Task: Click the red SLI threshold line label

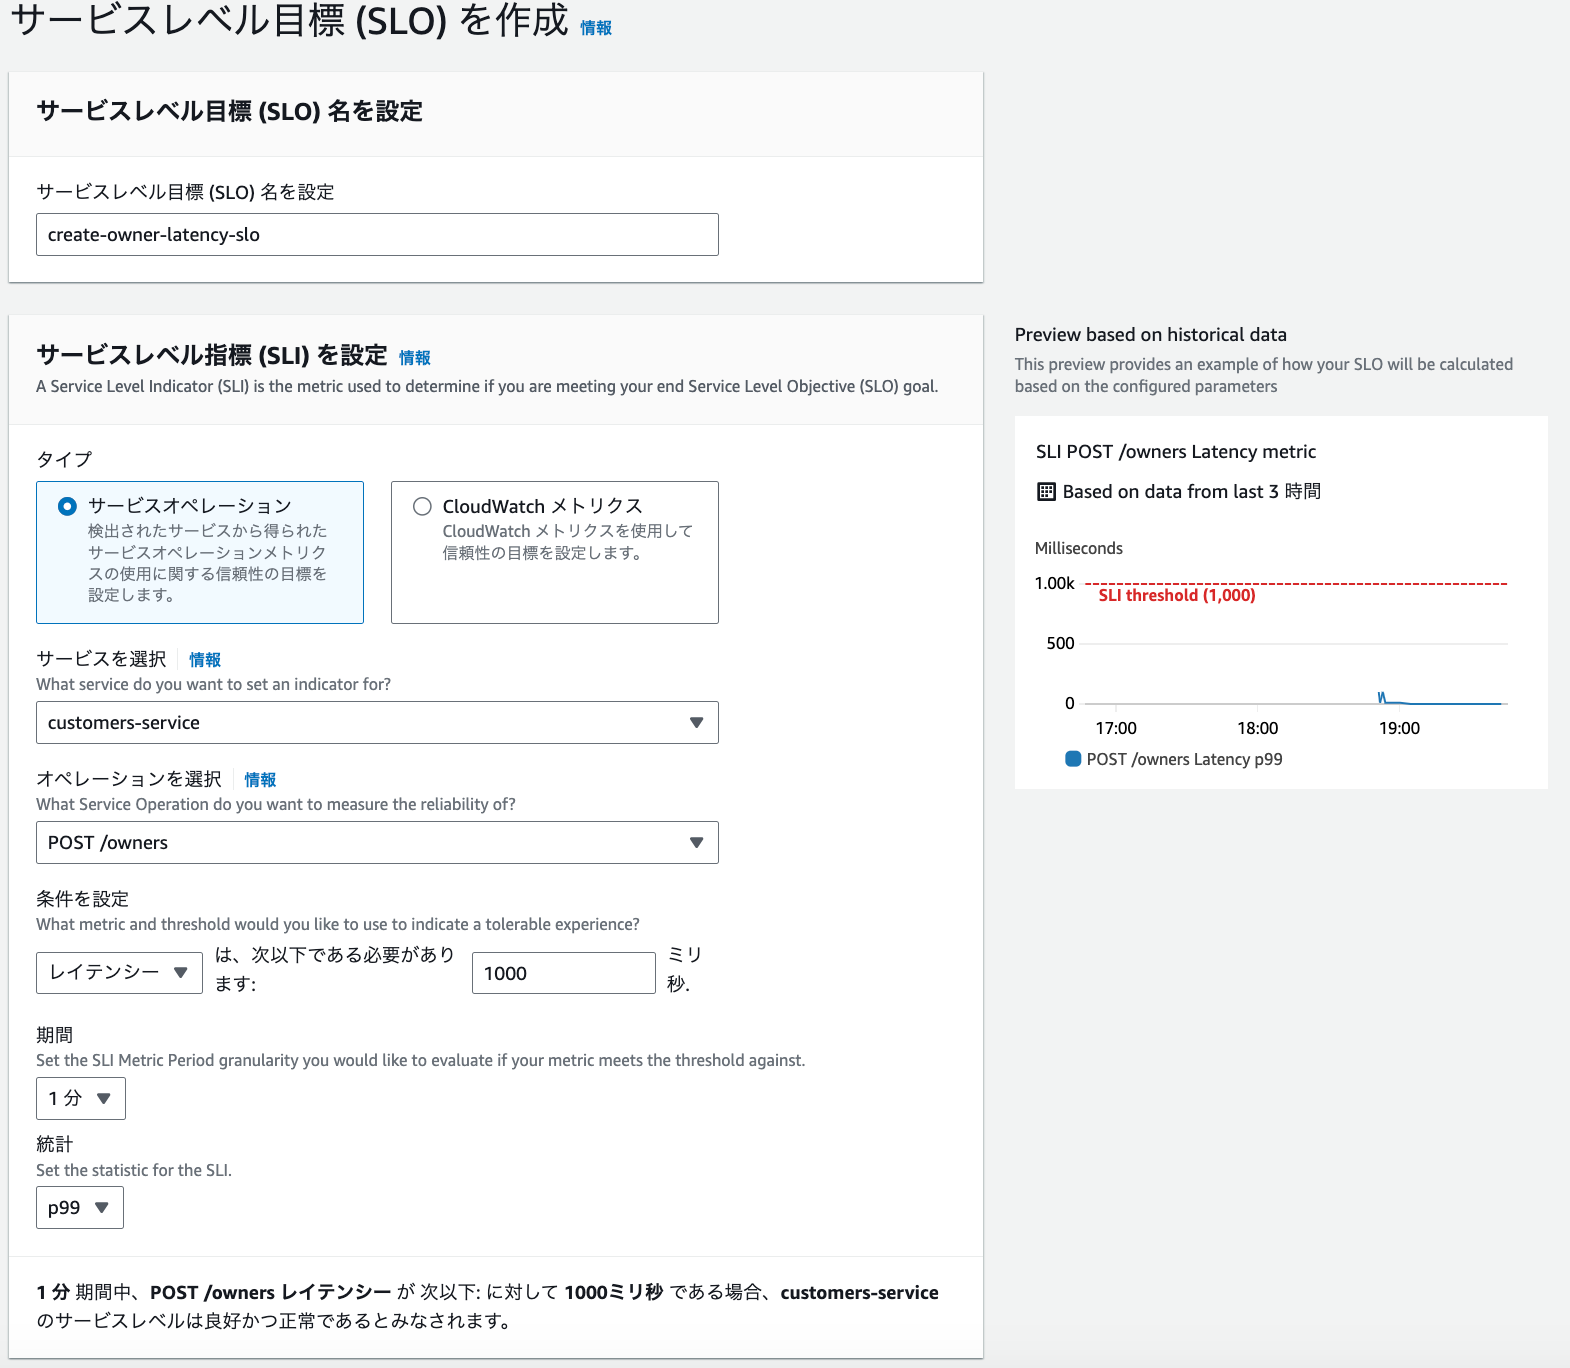Action: 1176,596
